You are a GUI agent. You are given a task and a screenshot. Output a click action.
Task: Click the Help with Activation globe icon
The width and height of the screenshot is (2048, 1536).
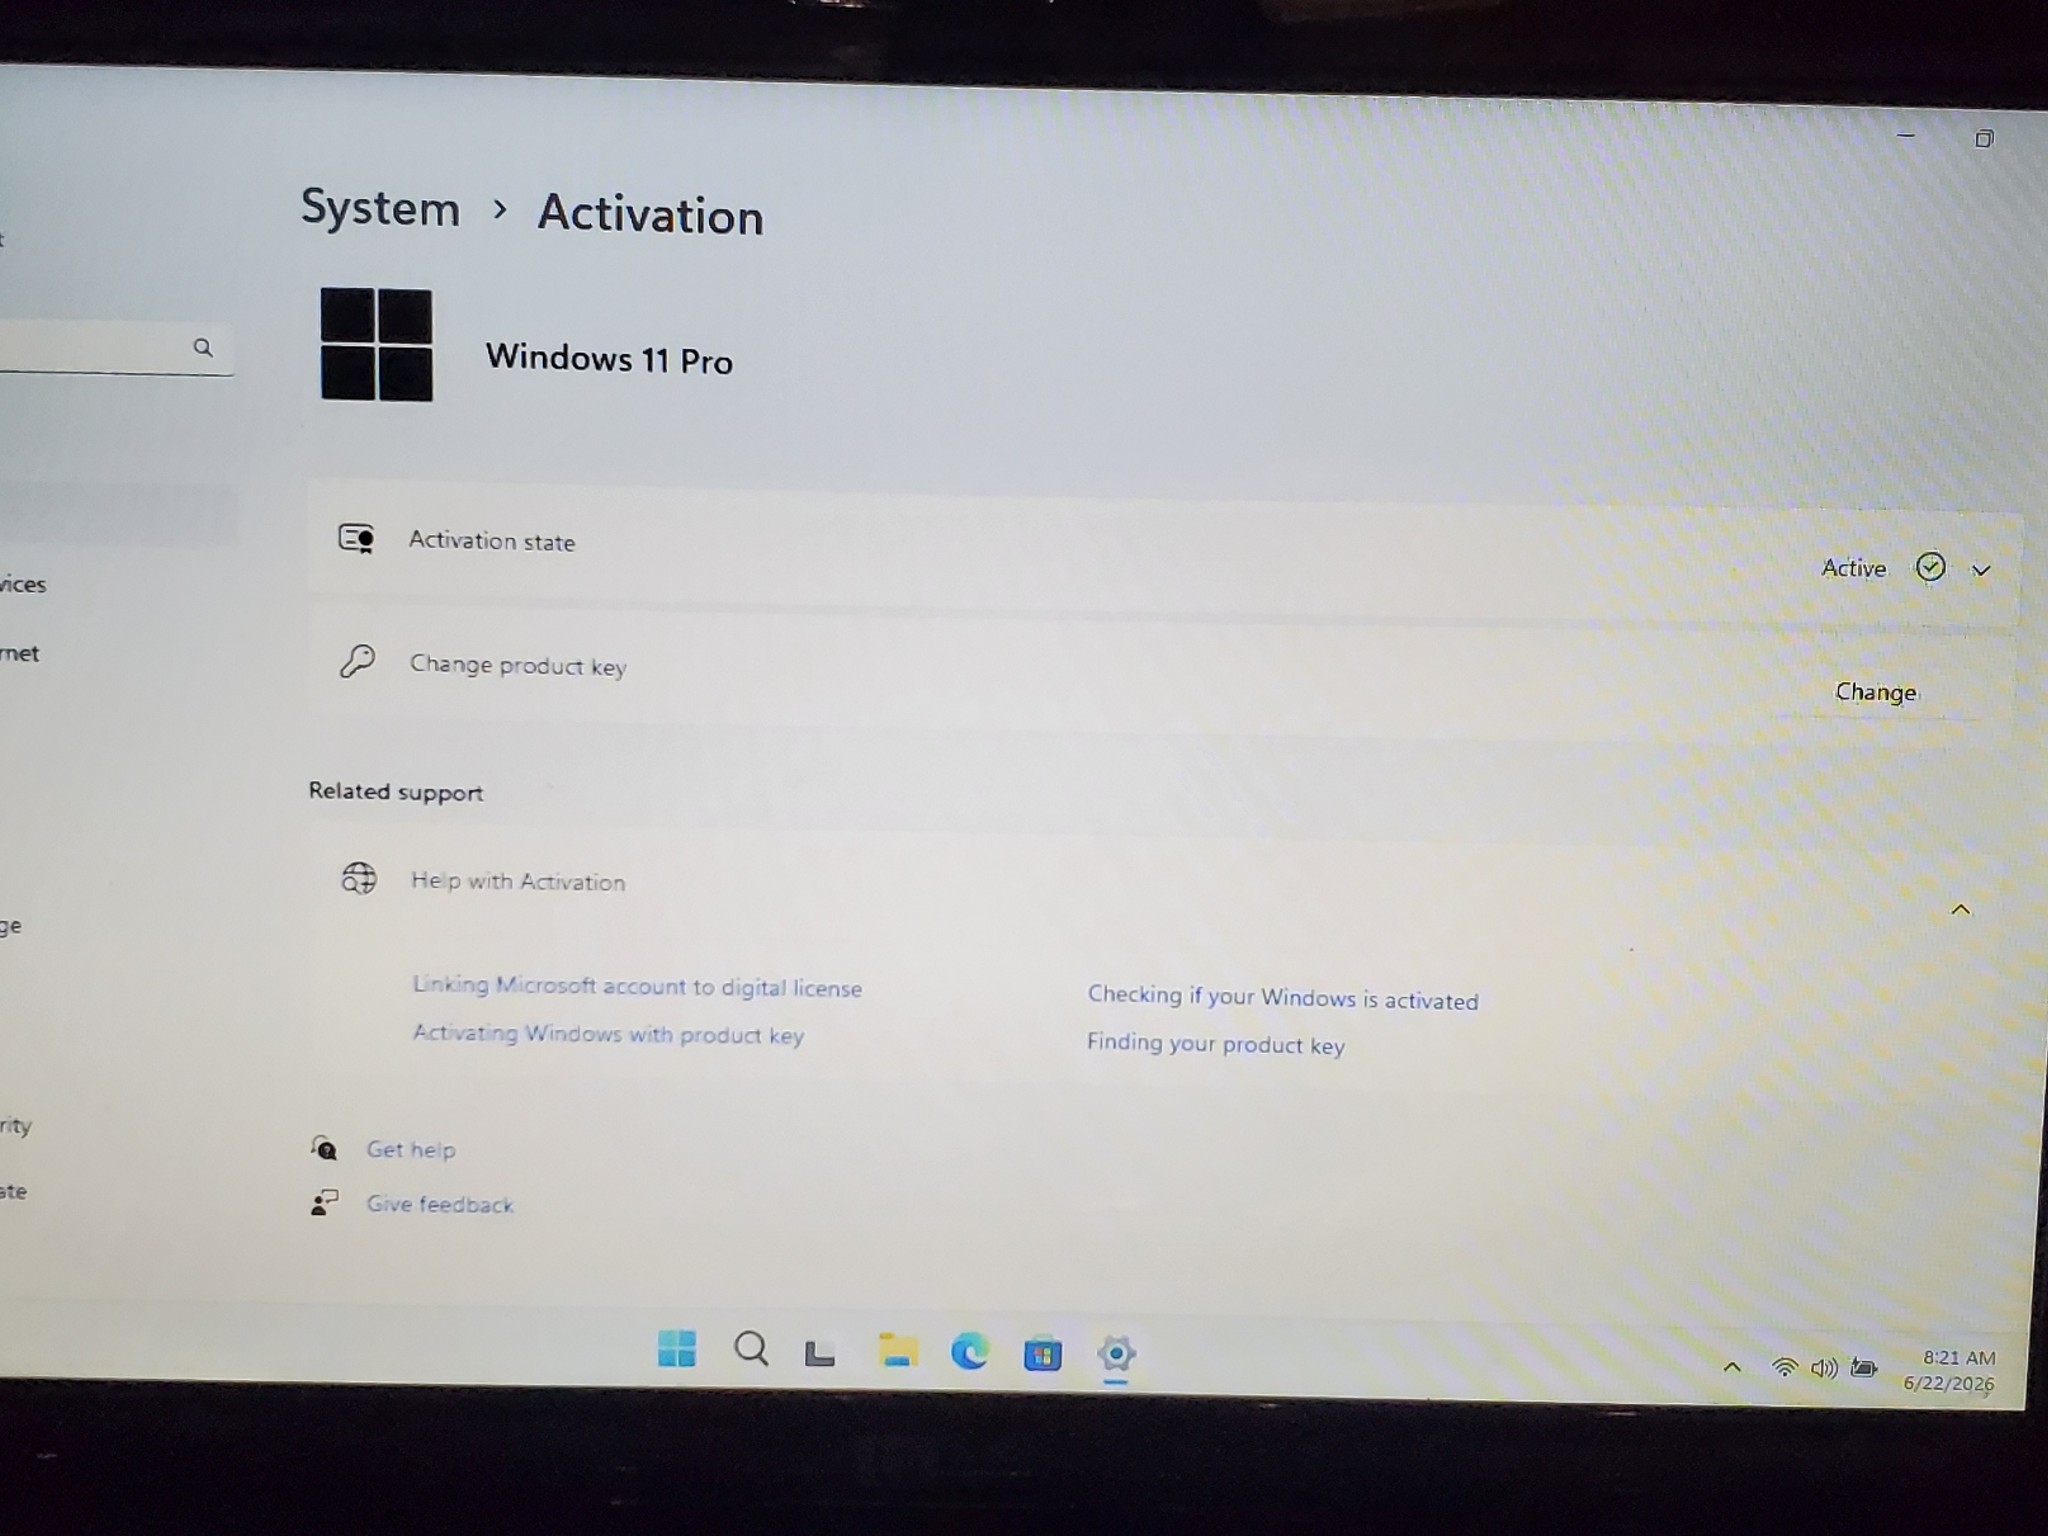359,878
